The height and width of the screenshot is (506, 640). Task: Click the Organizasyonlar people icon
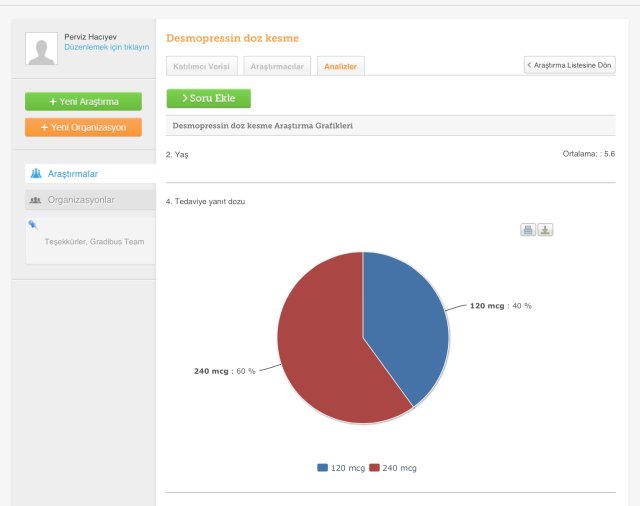pyautogui.click(x=36, y=200)
